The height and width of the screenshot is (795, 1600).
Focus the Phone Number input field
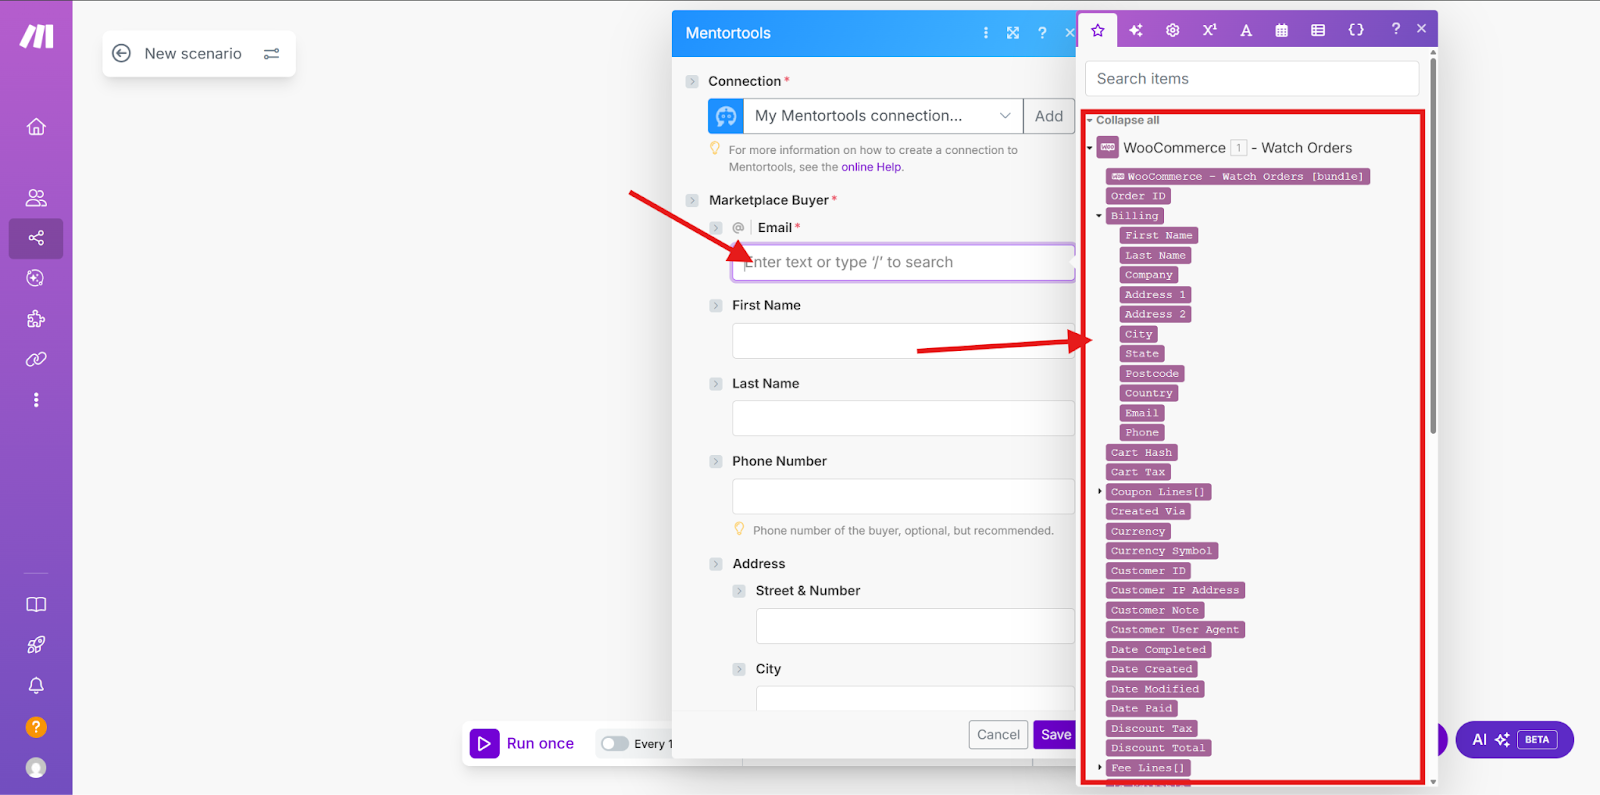click(904, 496)
